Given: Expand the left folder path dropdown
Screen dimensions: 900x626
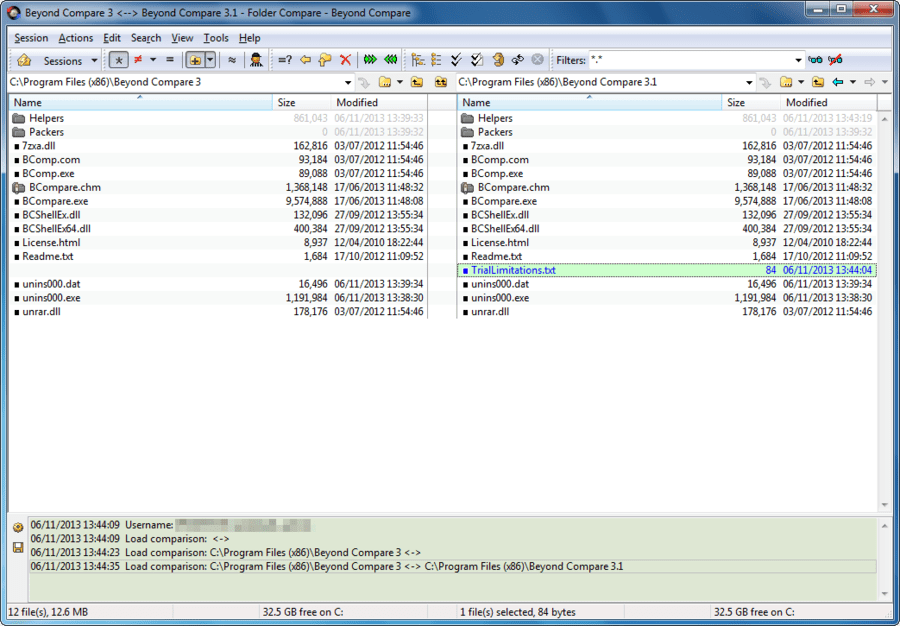Looking at the screenshot, I should [x=348, y=82].
